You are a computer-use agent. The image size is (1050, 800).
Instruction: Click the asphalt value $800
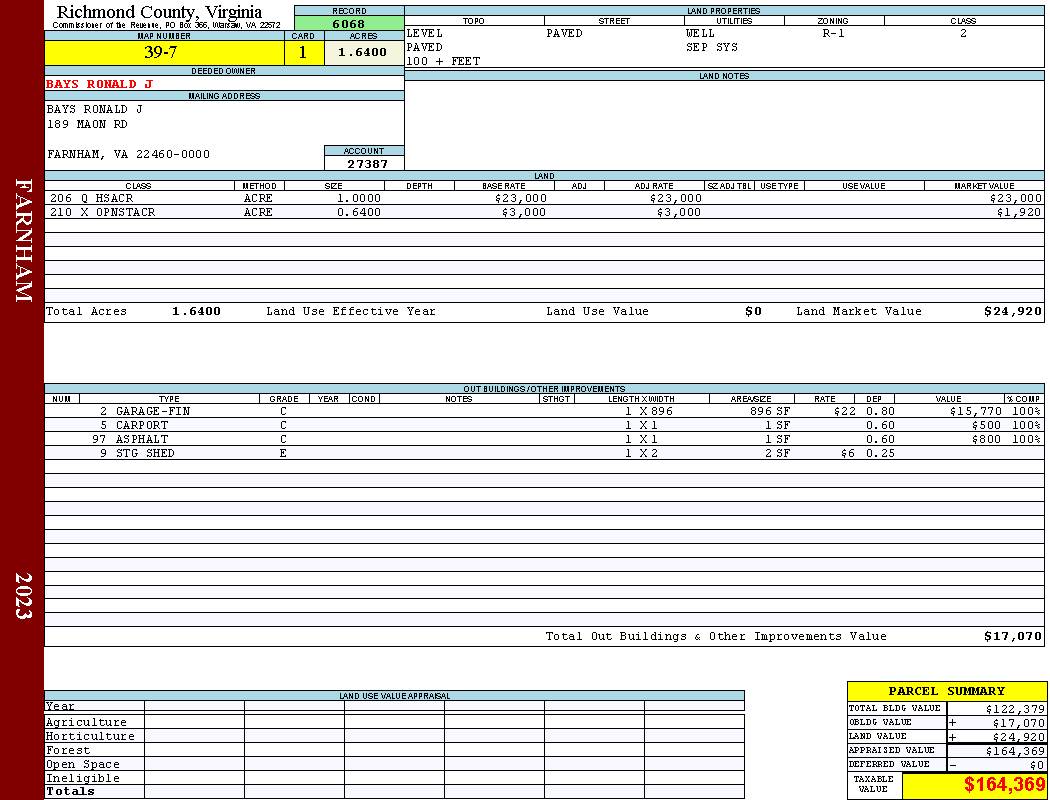[x=986, y=440]
